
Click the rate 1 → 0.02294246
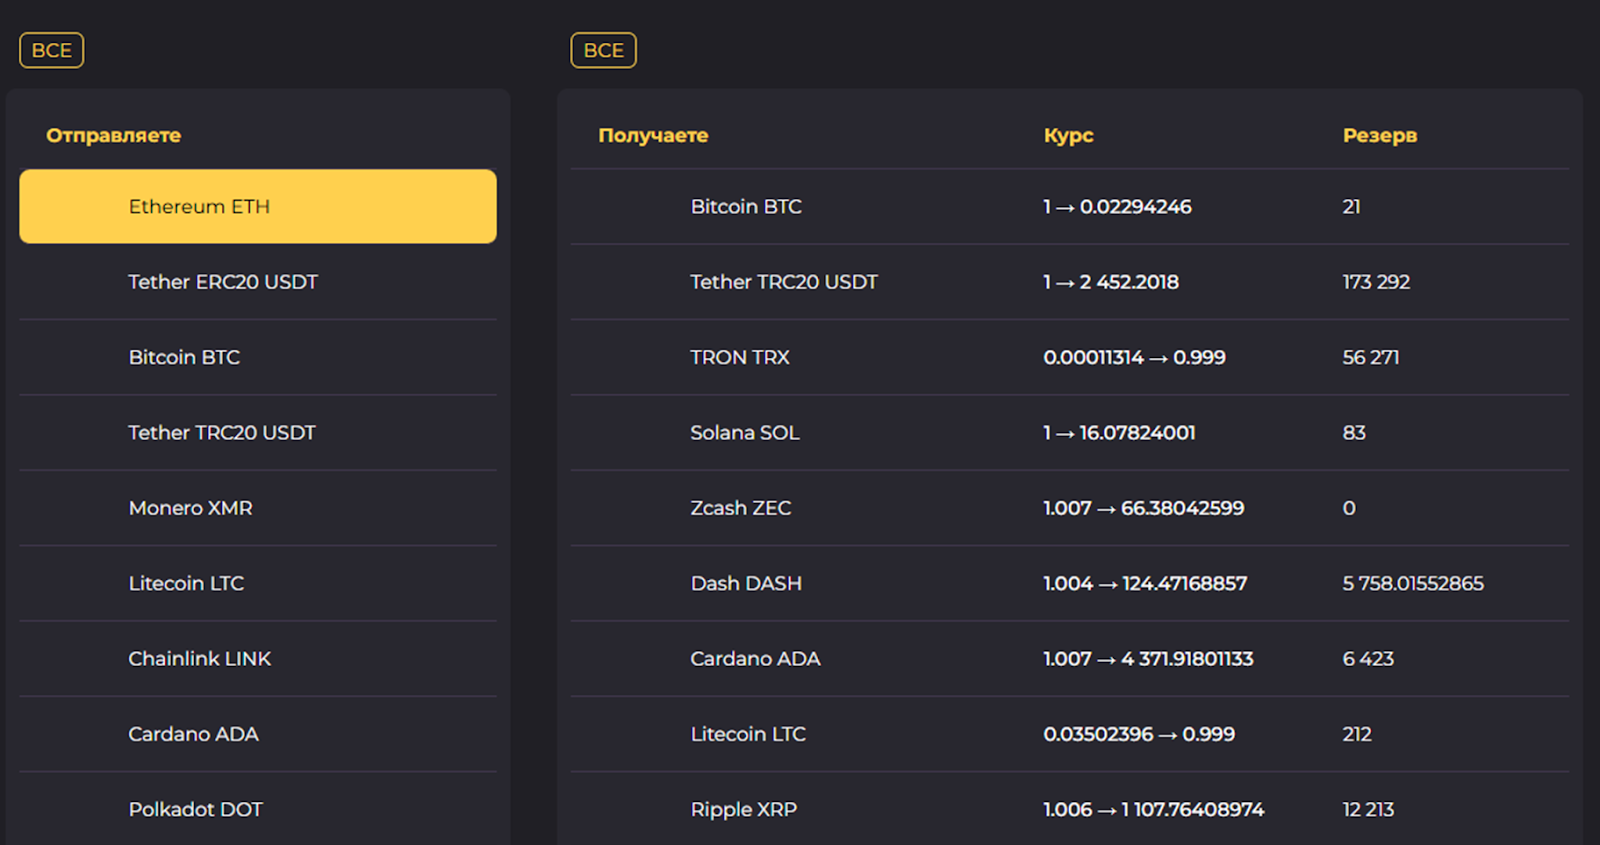[1117, 206]
